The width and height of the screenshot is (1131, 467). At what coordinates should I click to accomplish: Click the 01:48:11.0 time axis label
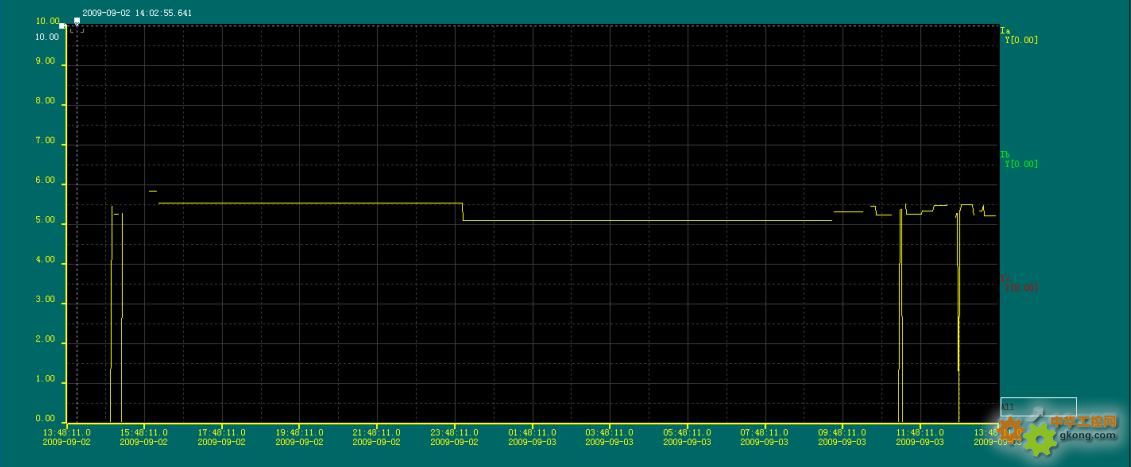(532, 432)
